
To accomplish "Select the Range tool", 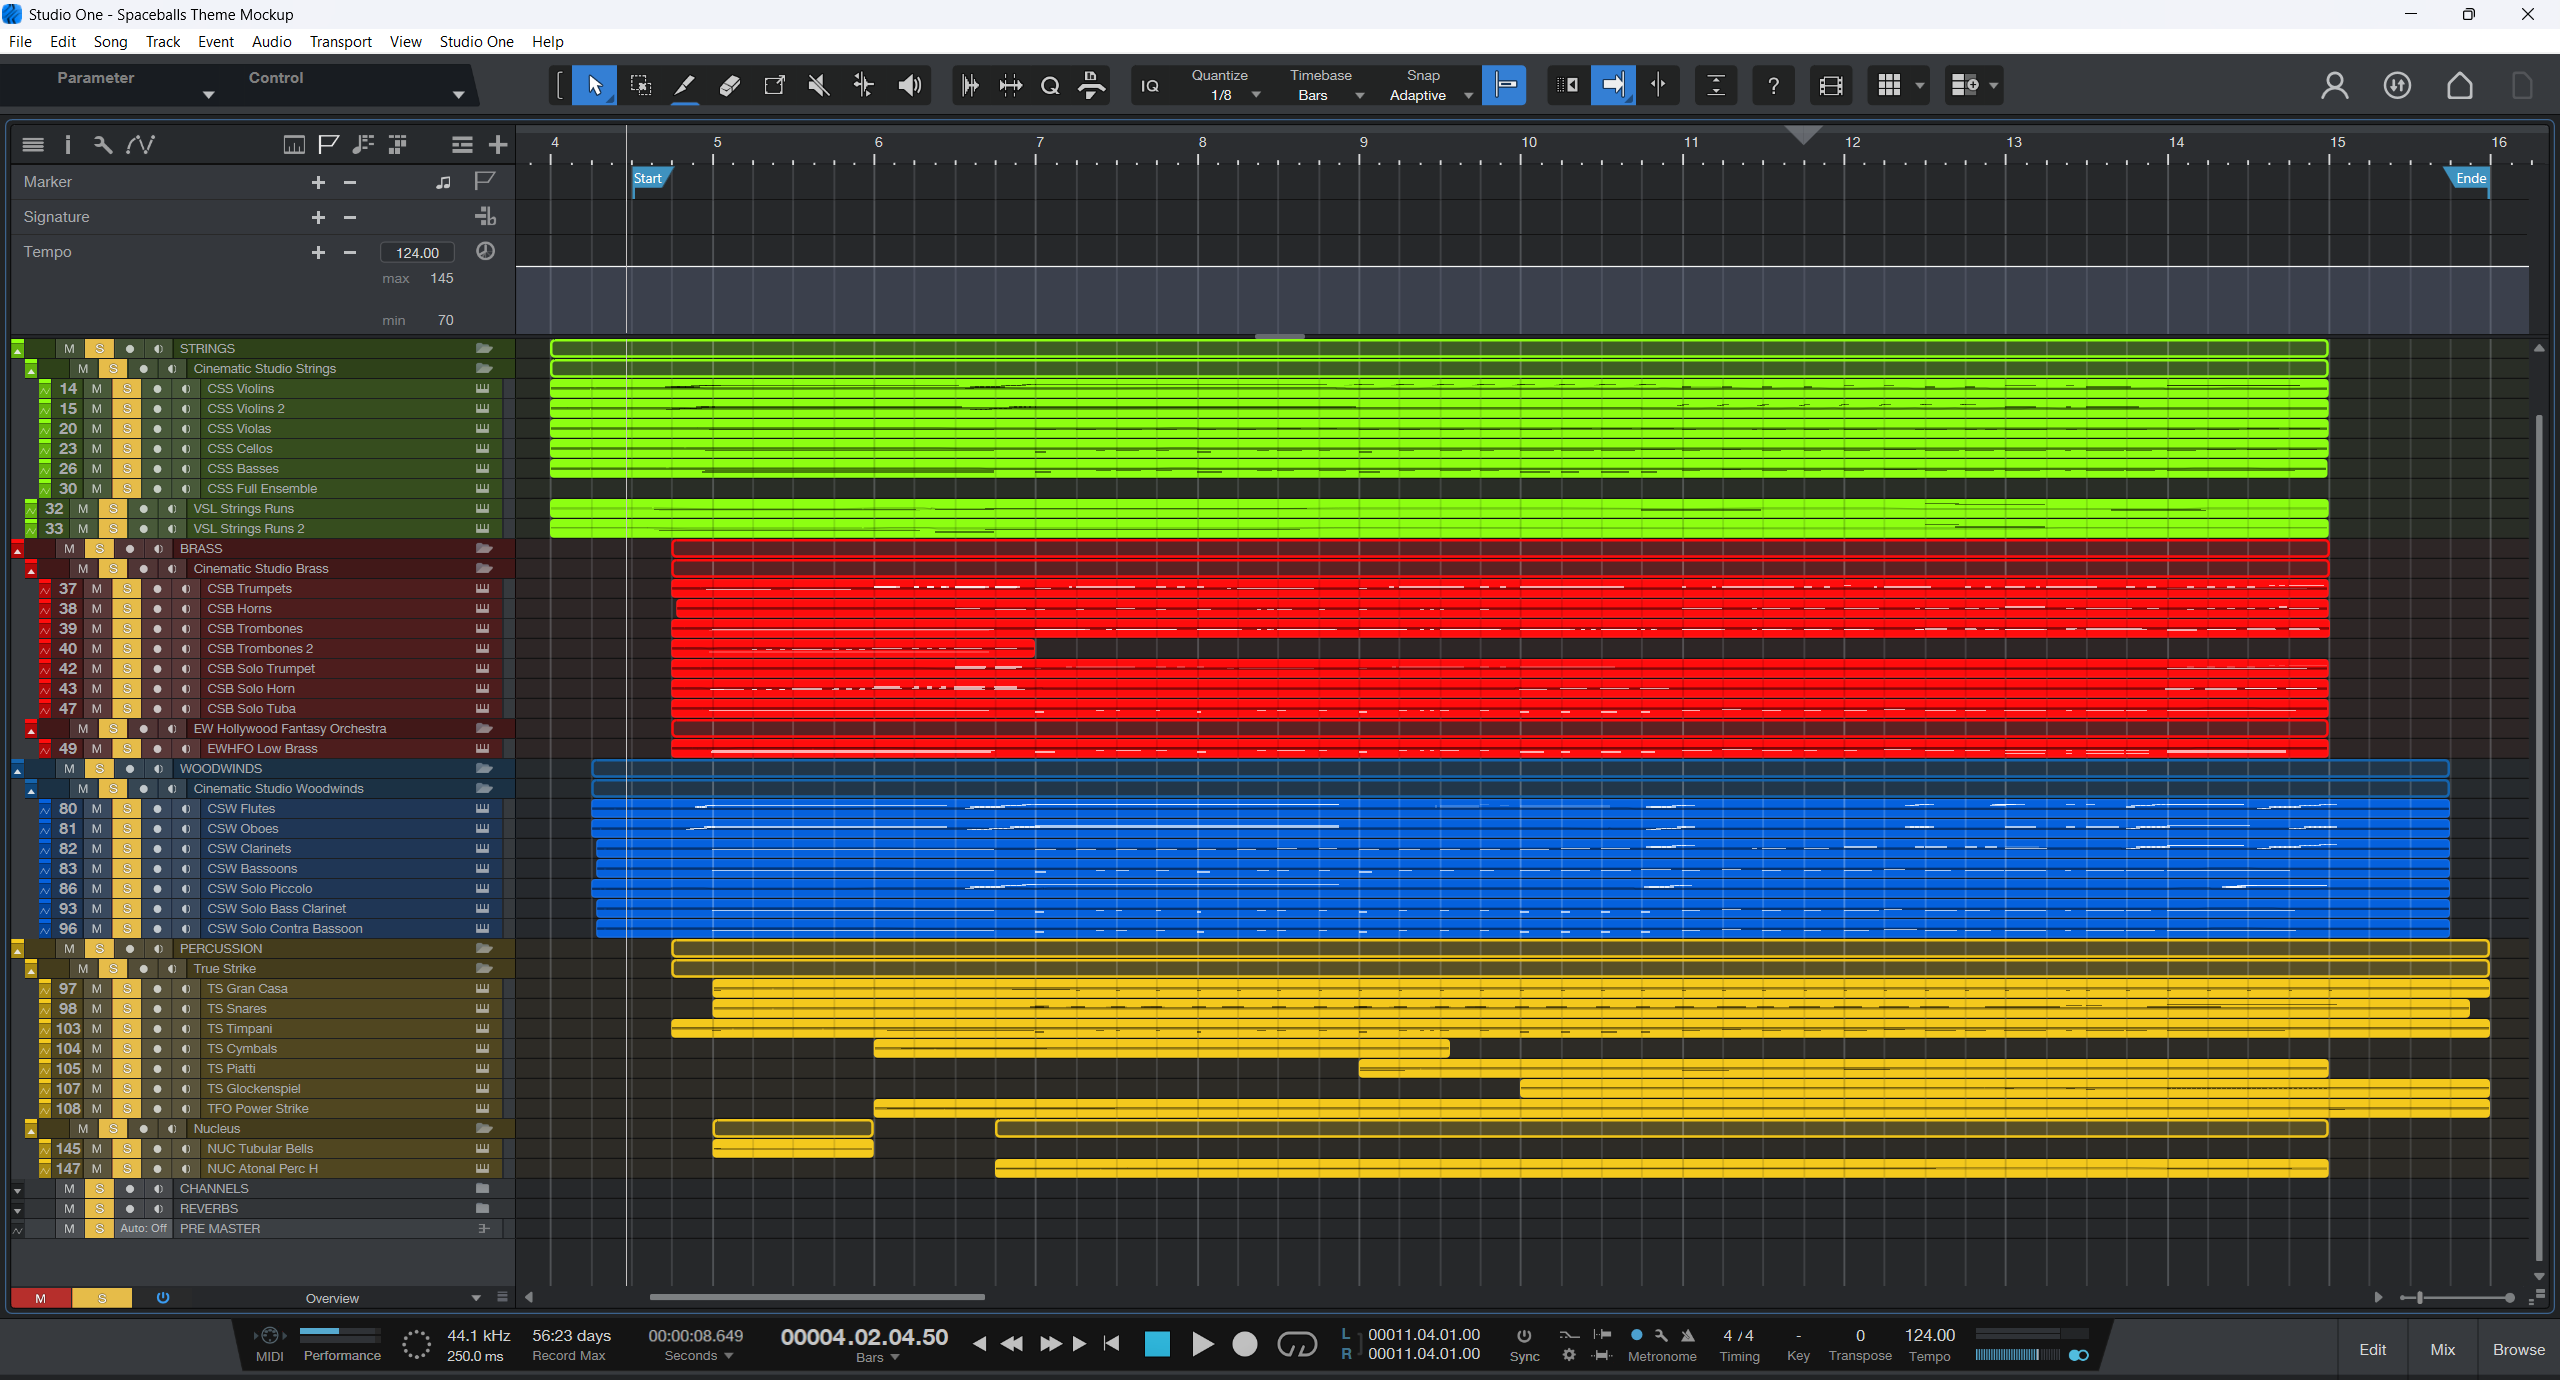I will pos(641,86).
